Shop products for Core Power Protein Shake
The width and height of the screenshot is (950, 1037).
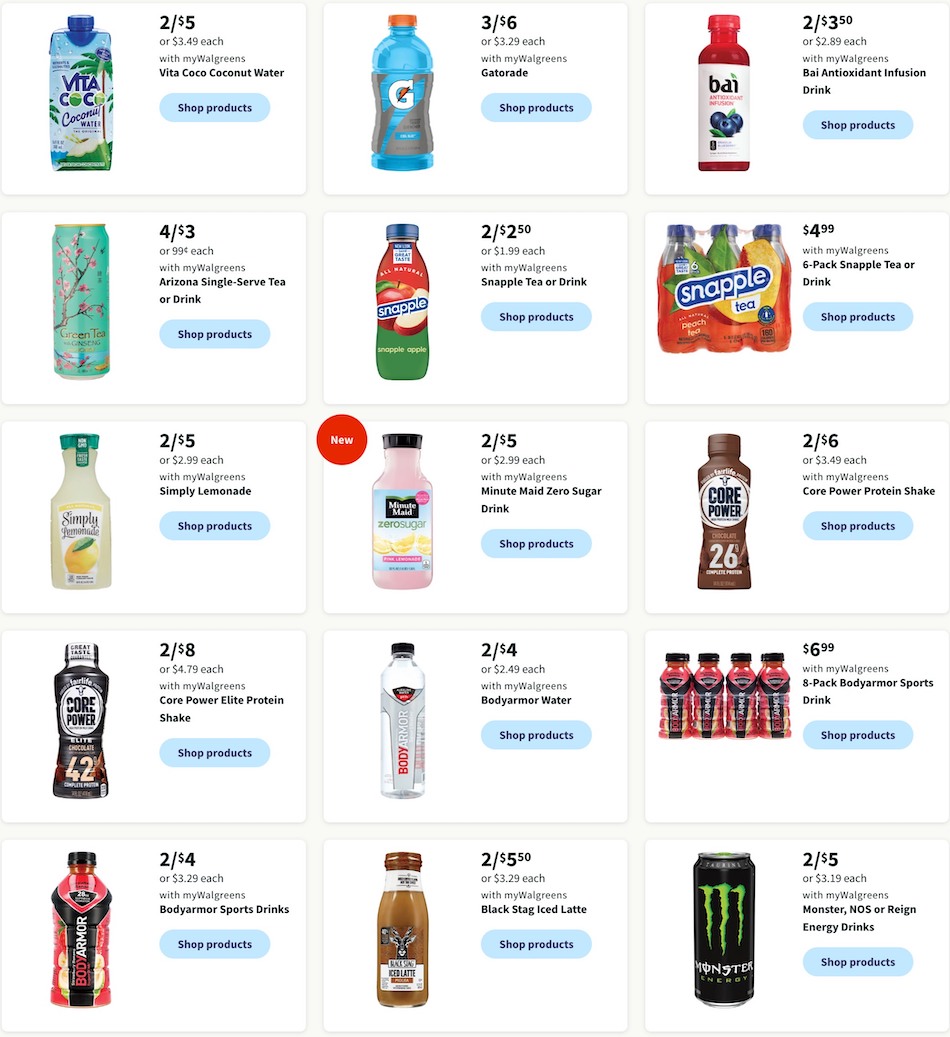tap(857, 525)
